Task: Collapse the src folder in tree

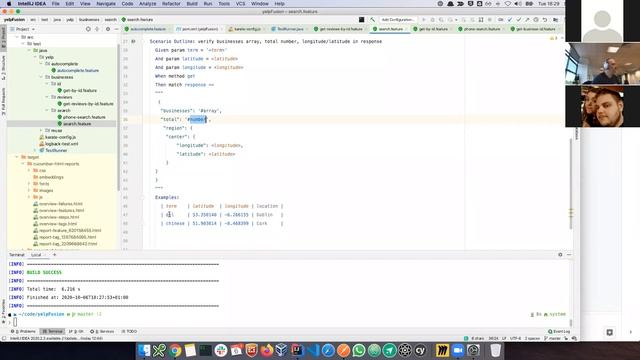Action: click(x=18, y=37)
